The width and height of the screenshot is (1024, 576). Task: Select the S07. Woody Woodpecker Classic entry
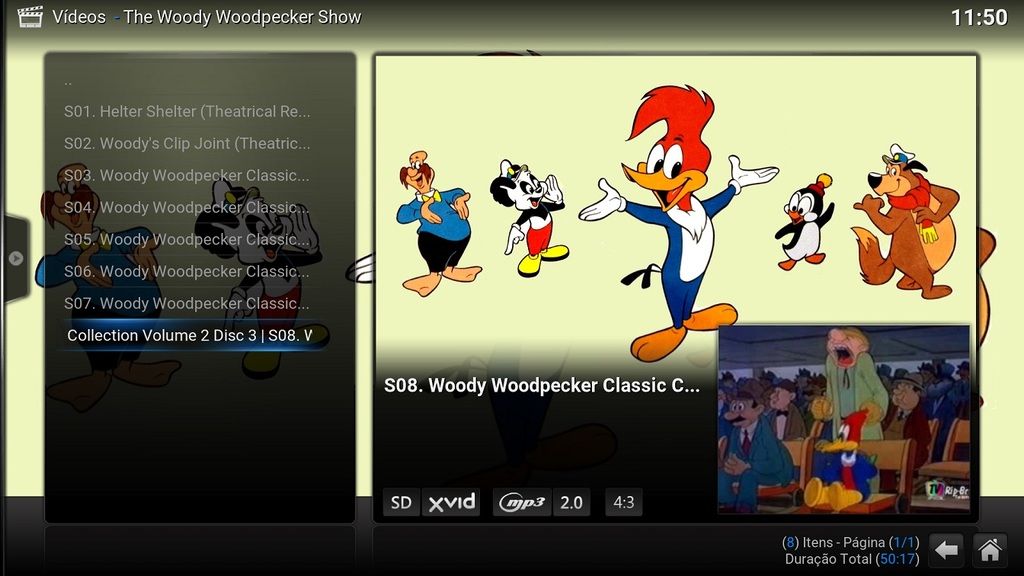coord(188,304)
